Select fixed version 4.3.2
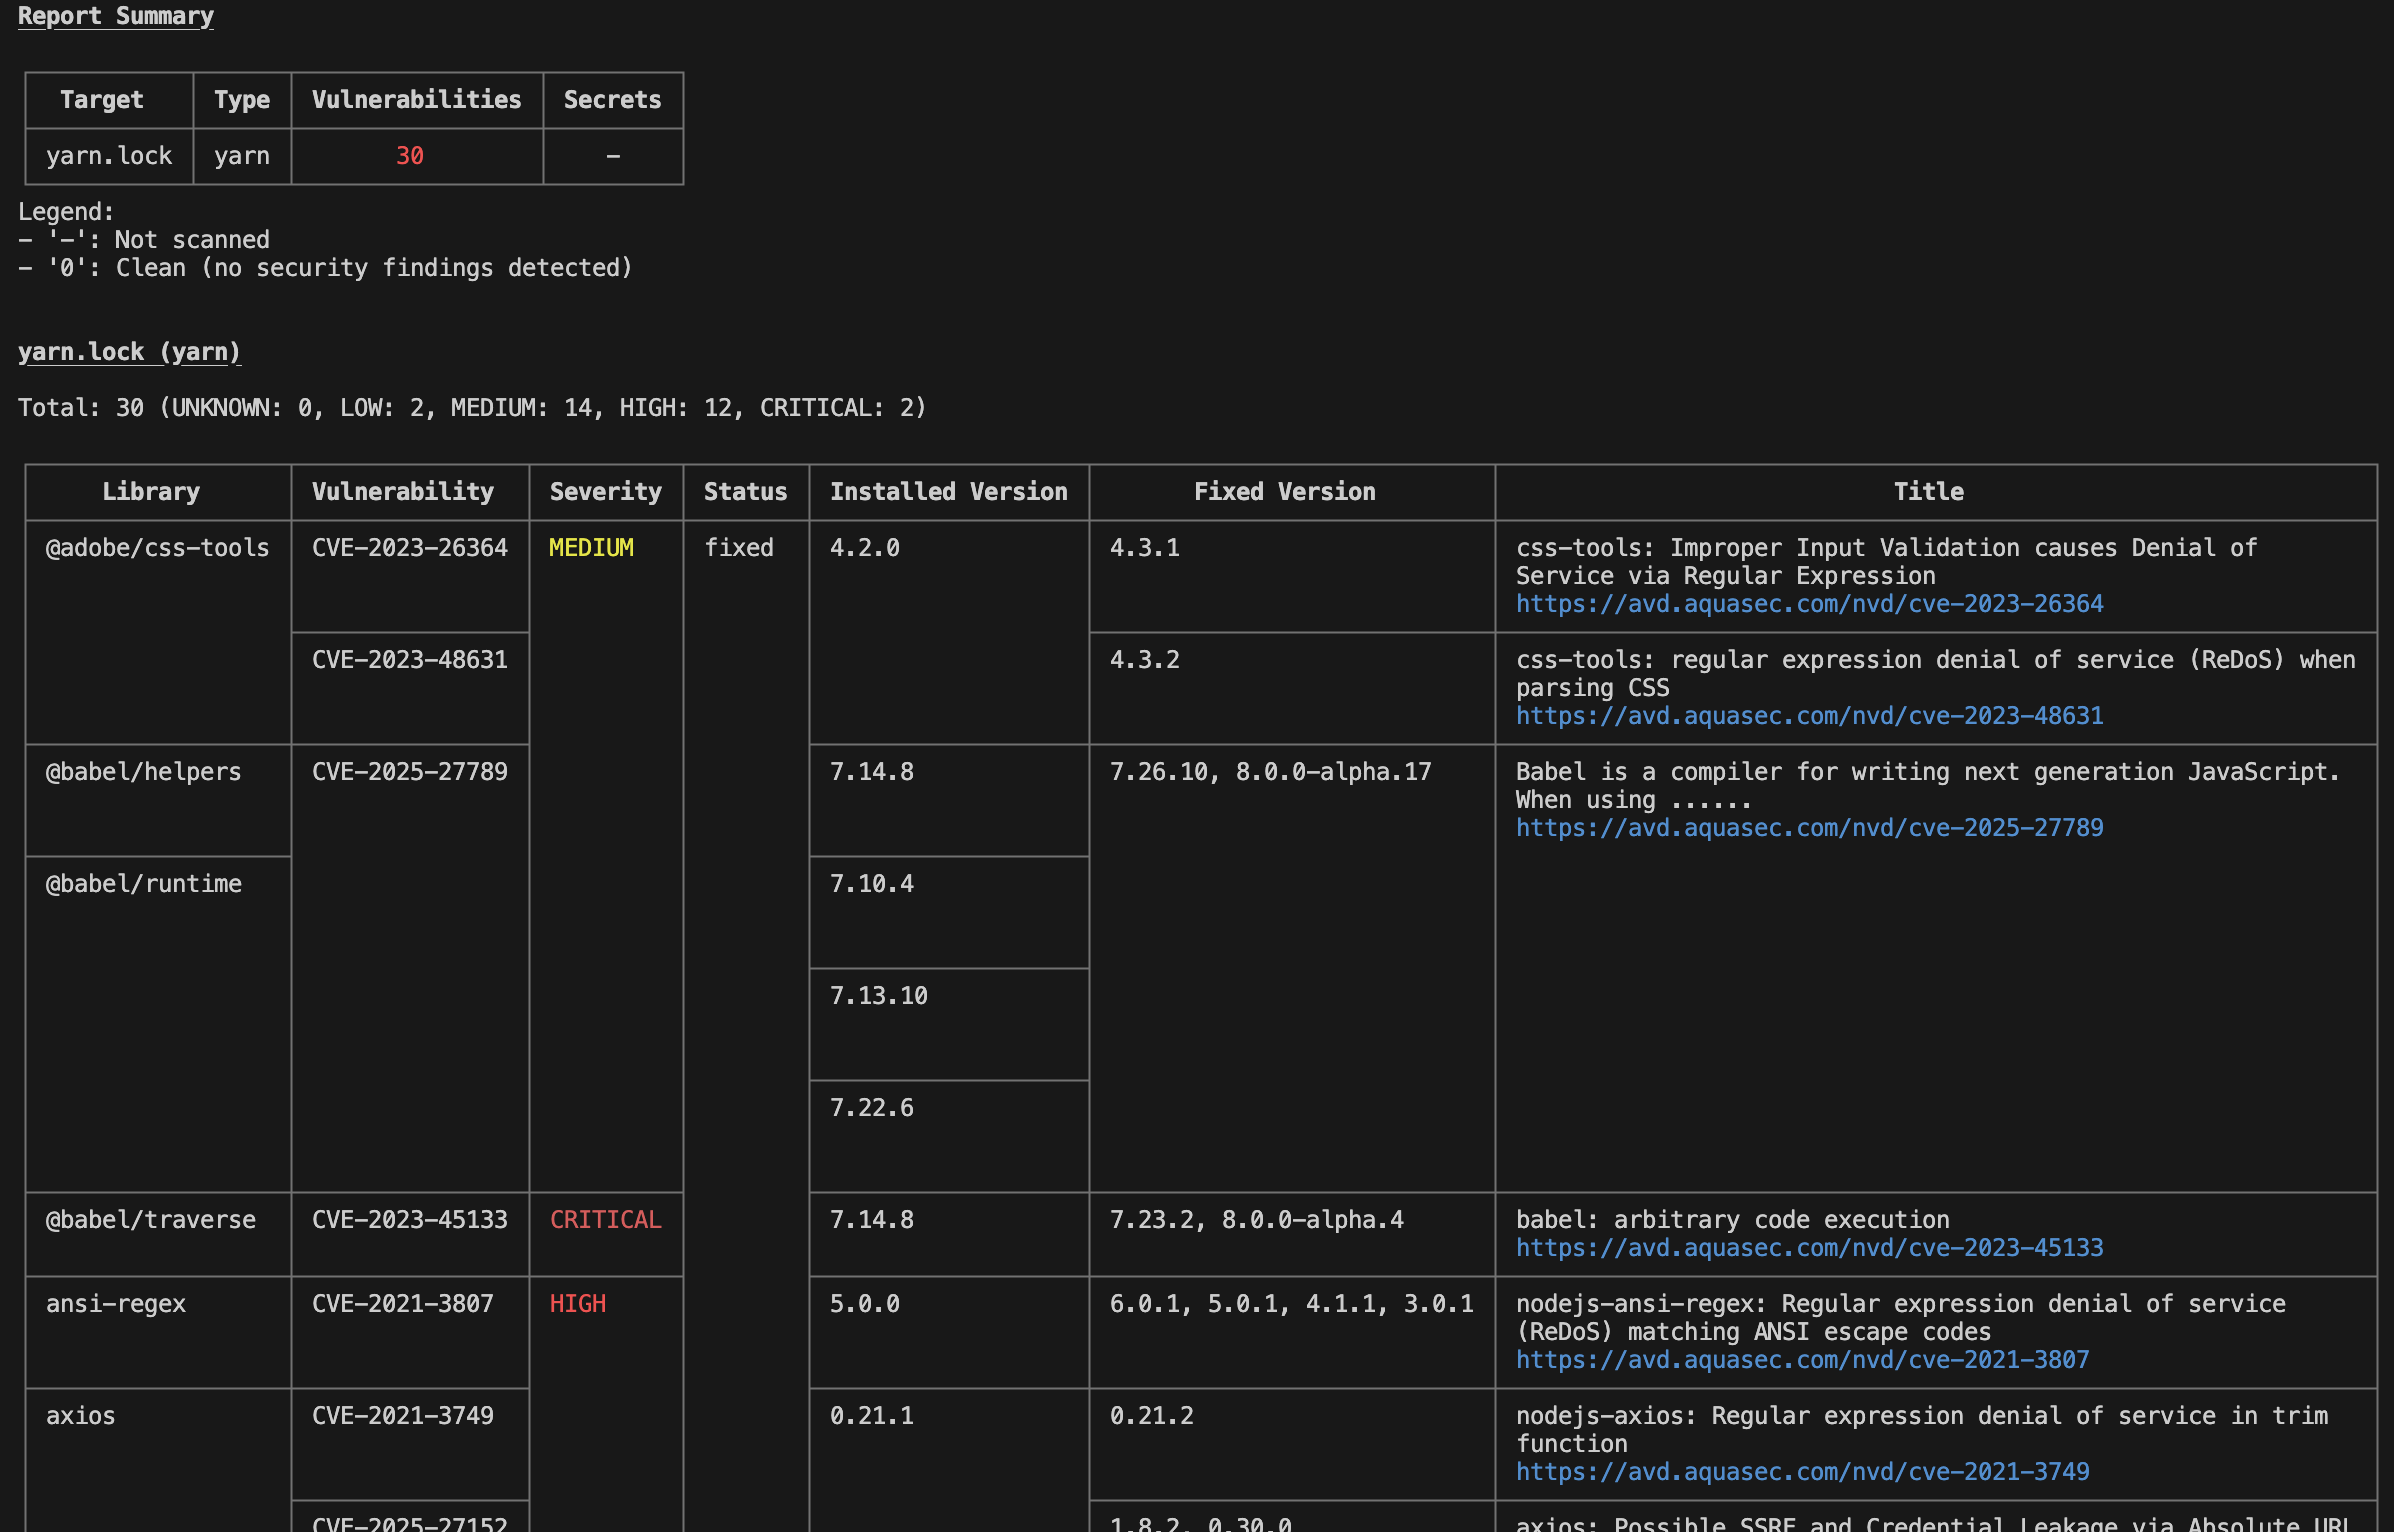 tap(1145, 660)
